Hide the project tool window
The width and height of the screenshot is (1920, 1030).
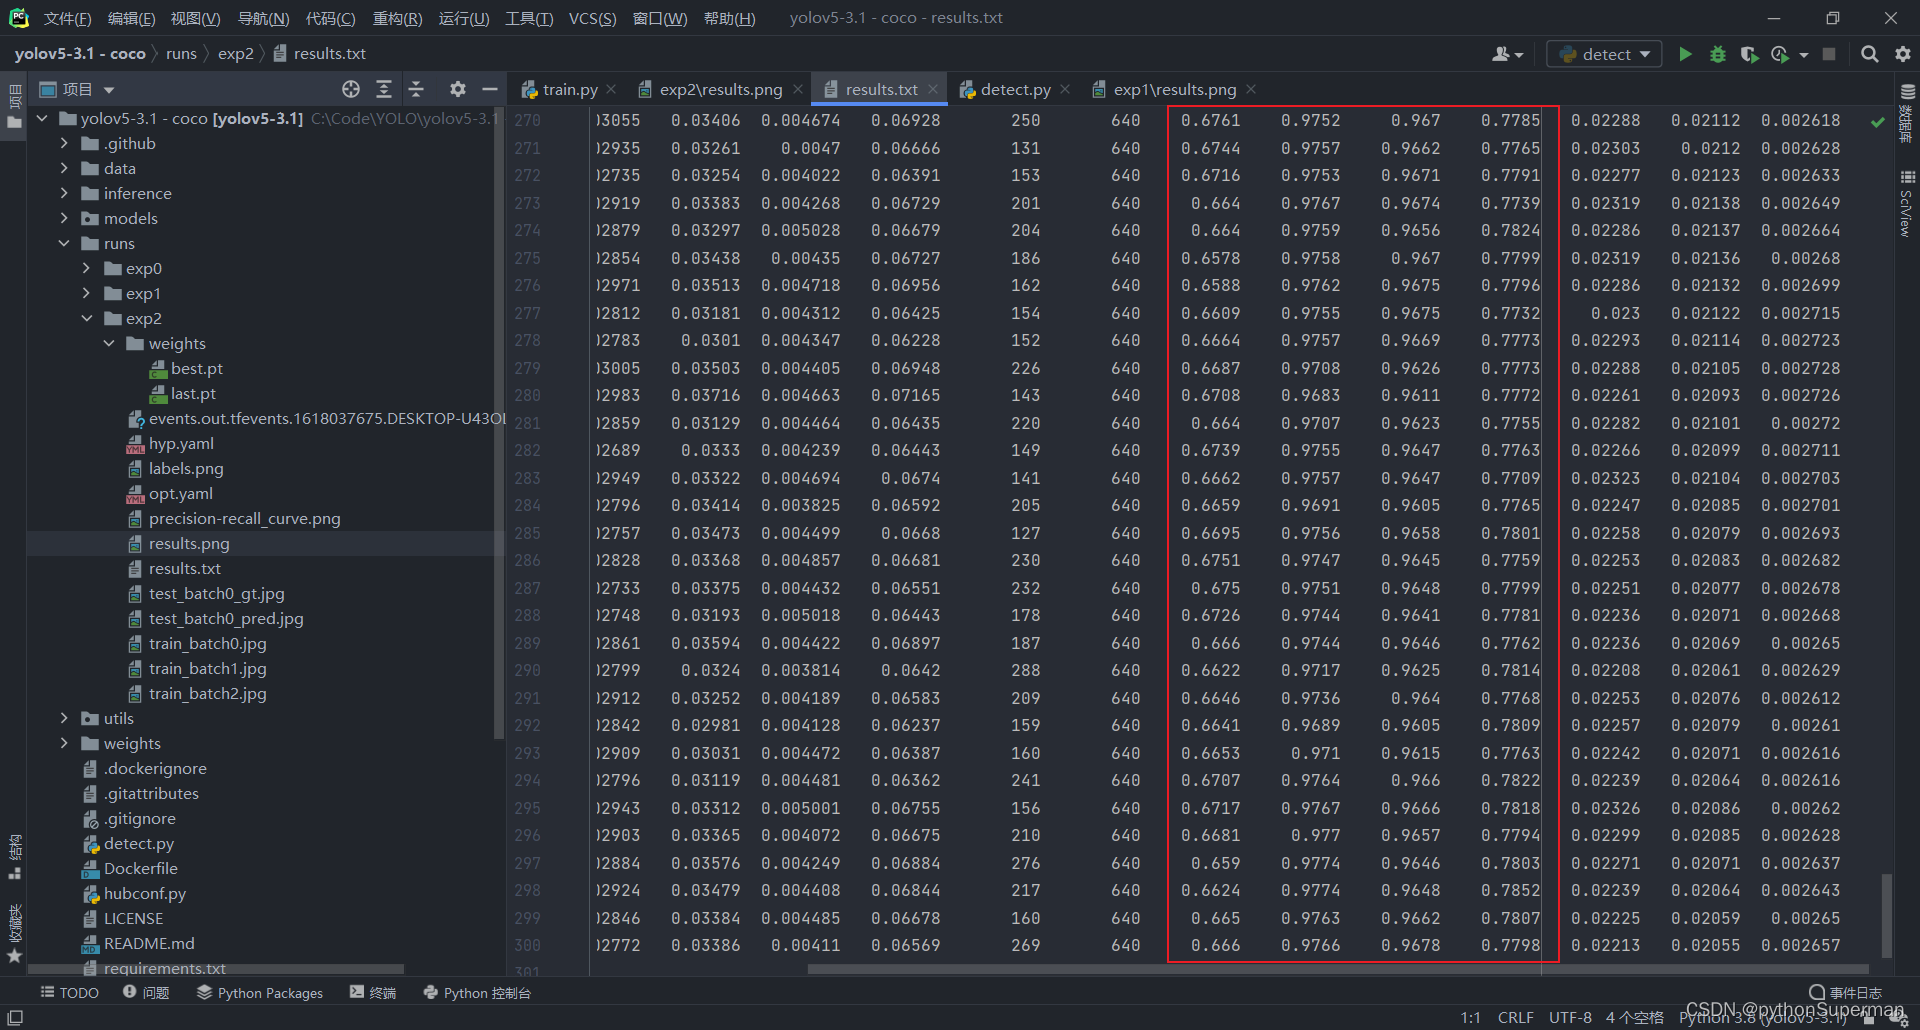[x=490, y=89]
